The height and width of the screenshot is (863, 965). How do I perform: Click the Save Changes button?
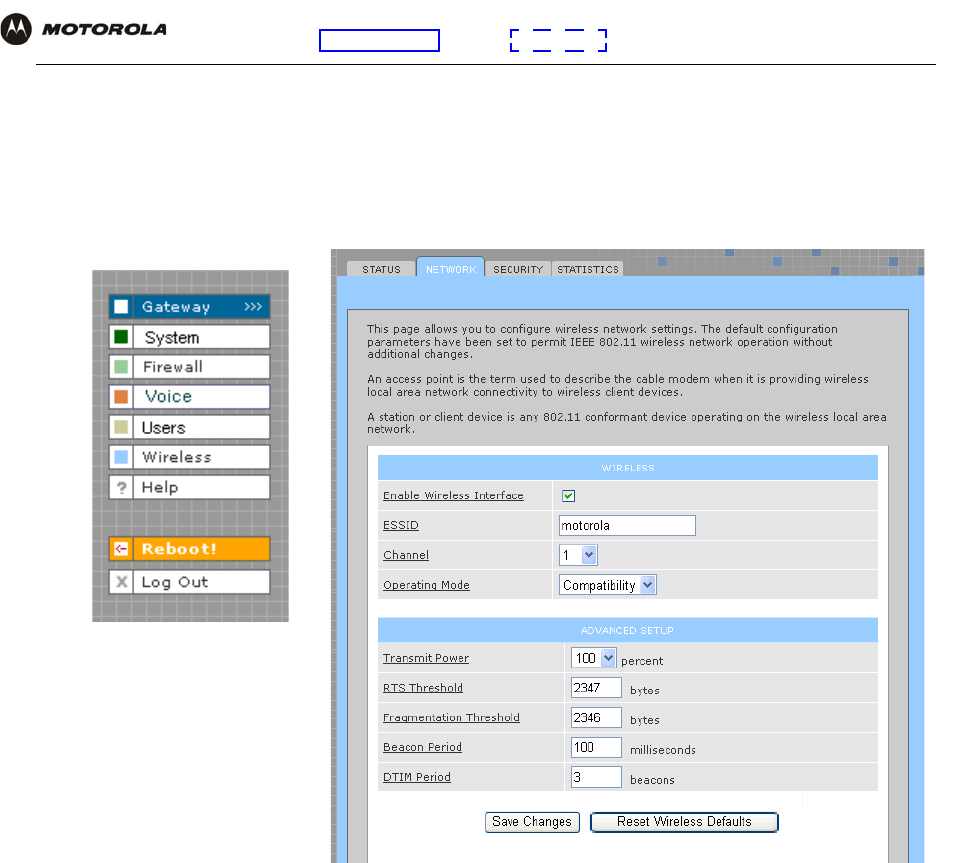pos(532,822)
